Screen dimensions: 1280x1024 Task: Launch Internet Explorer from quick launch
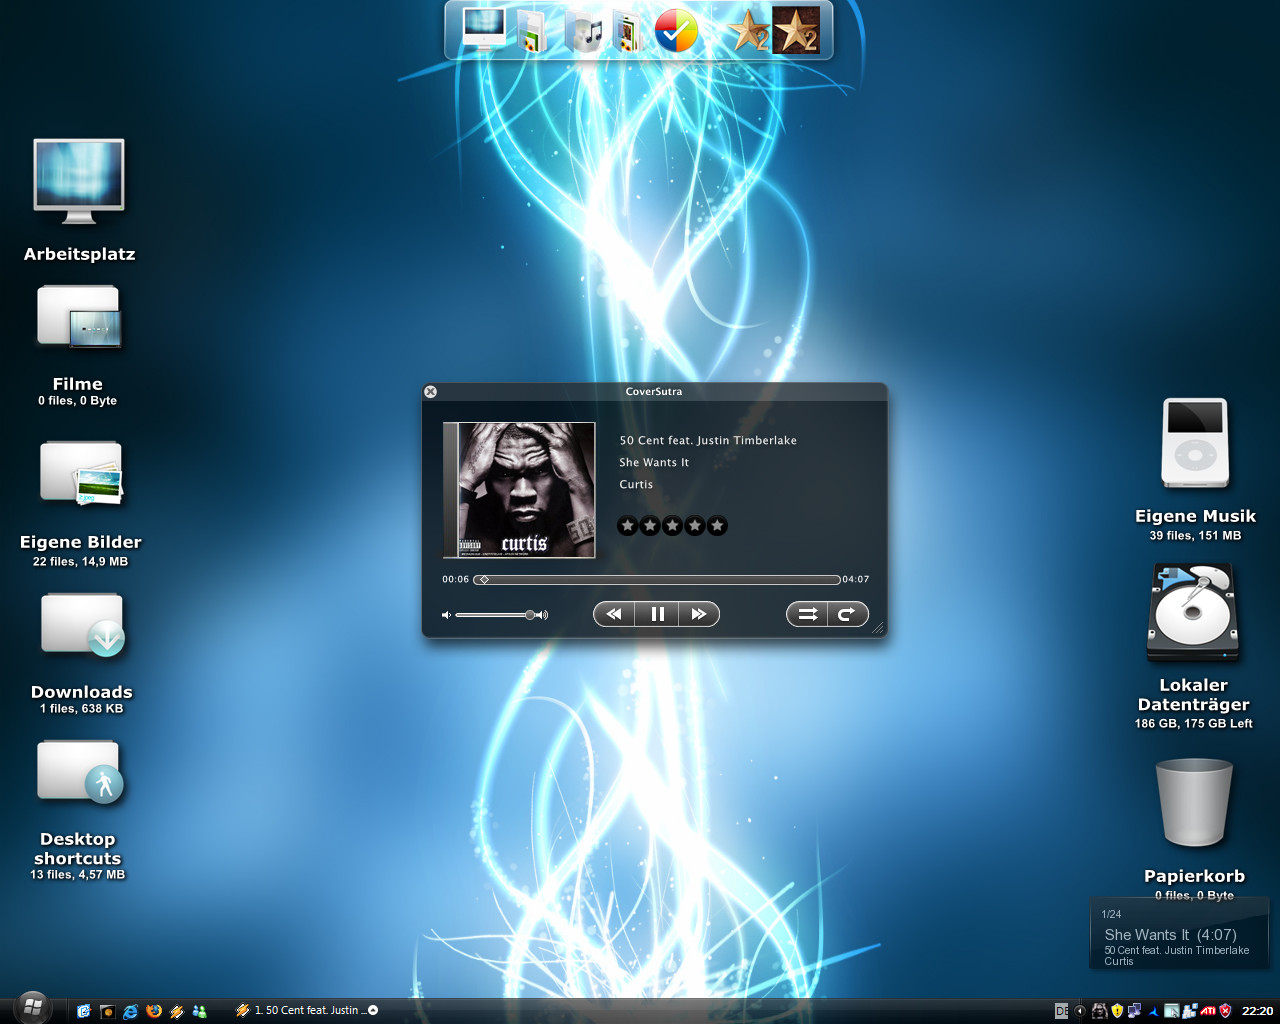tap(130, 1011)
